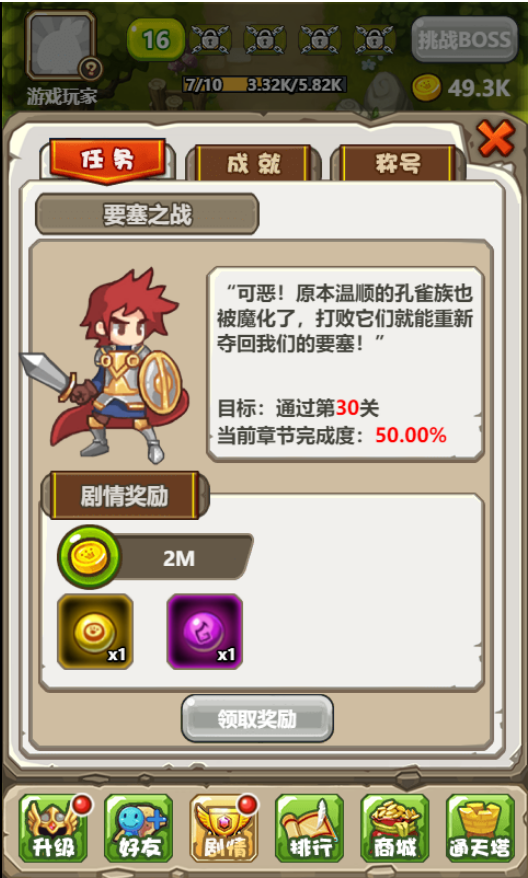The width and height of the screenshot is (528, 878).
Task: Click the question mark badge on avatar
Action: click(91, 69)
